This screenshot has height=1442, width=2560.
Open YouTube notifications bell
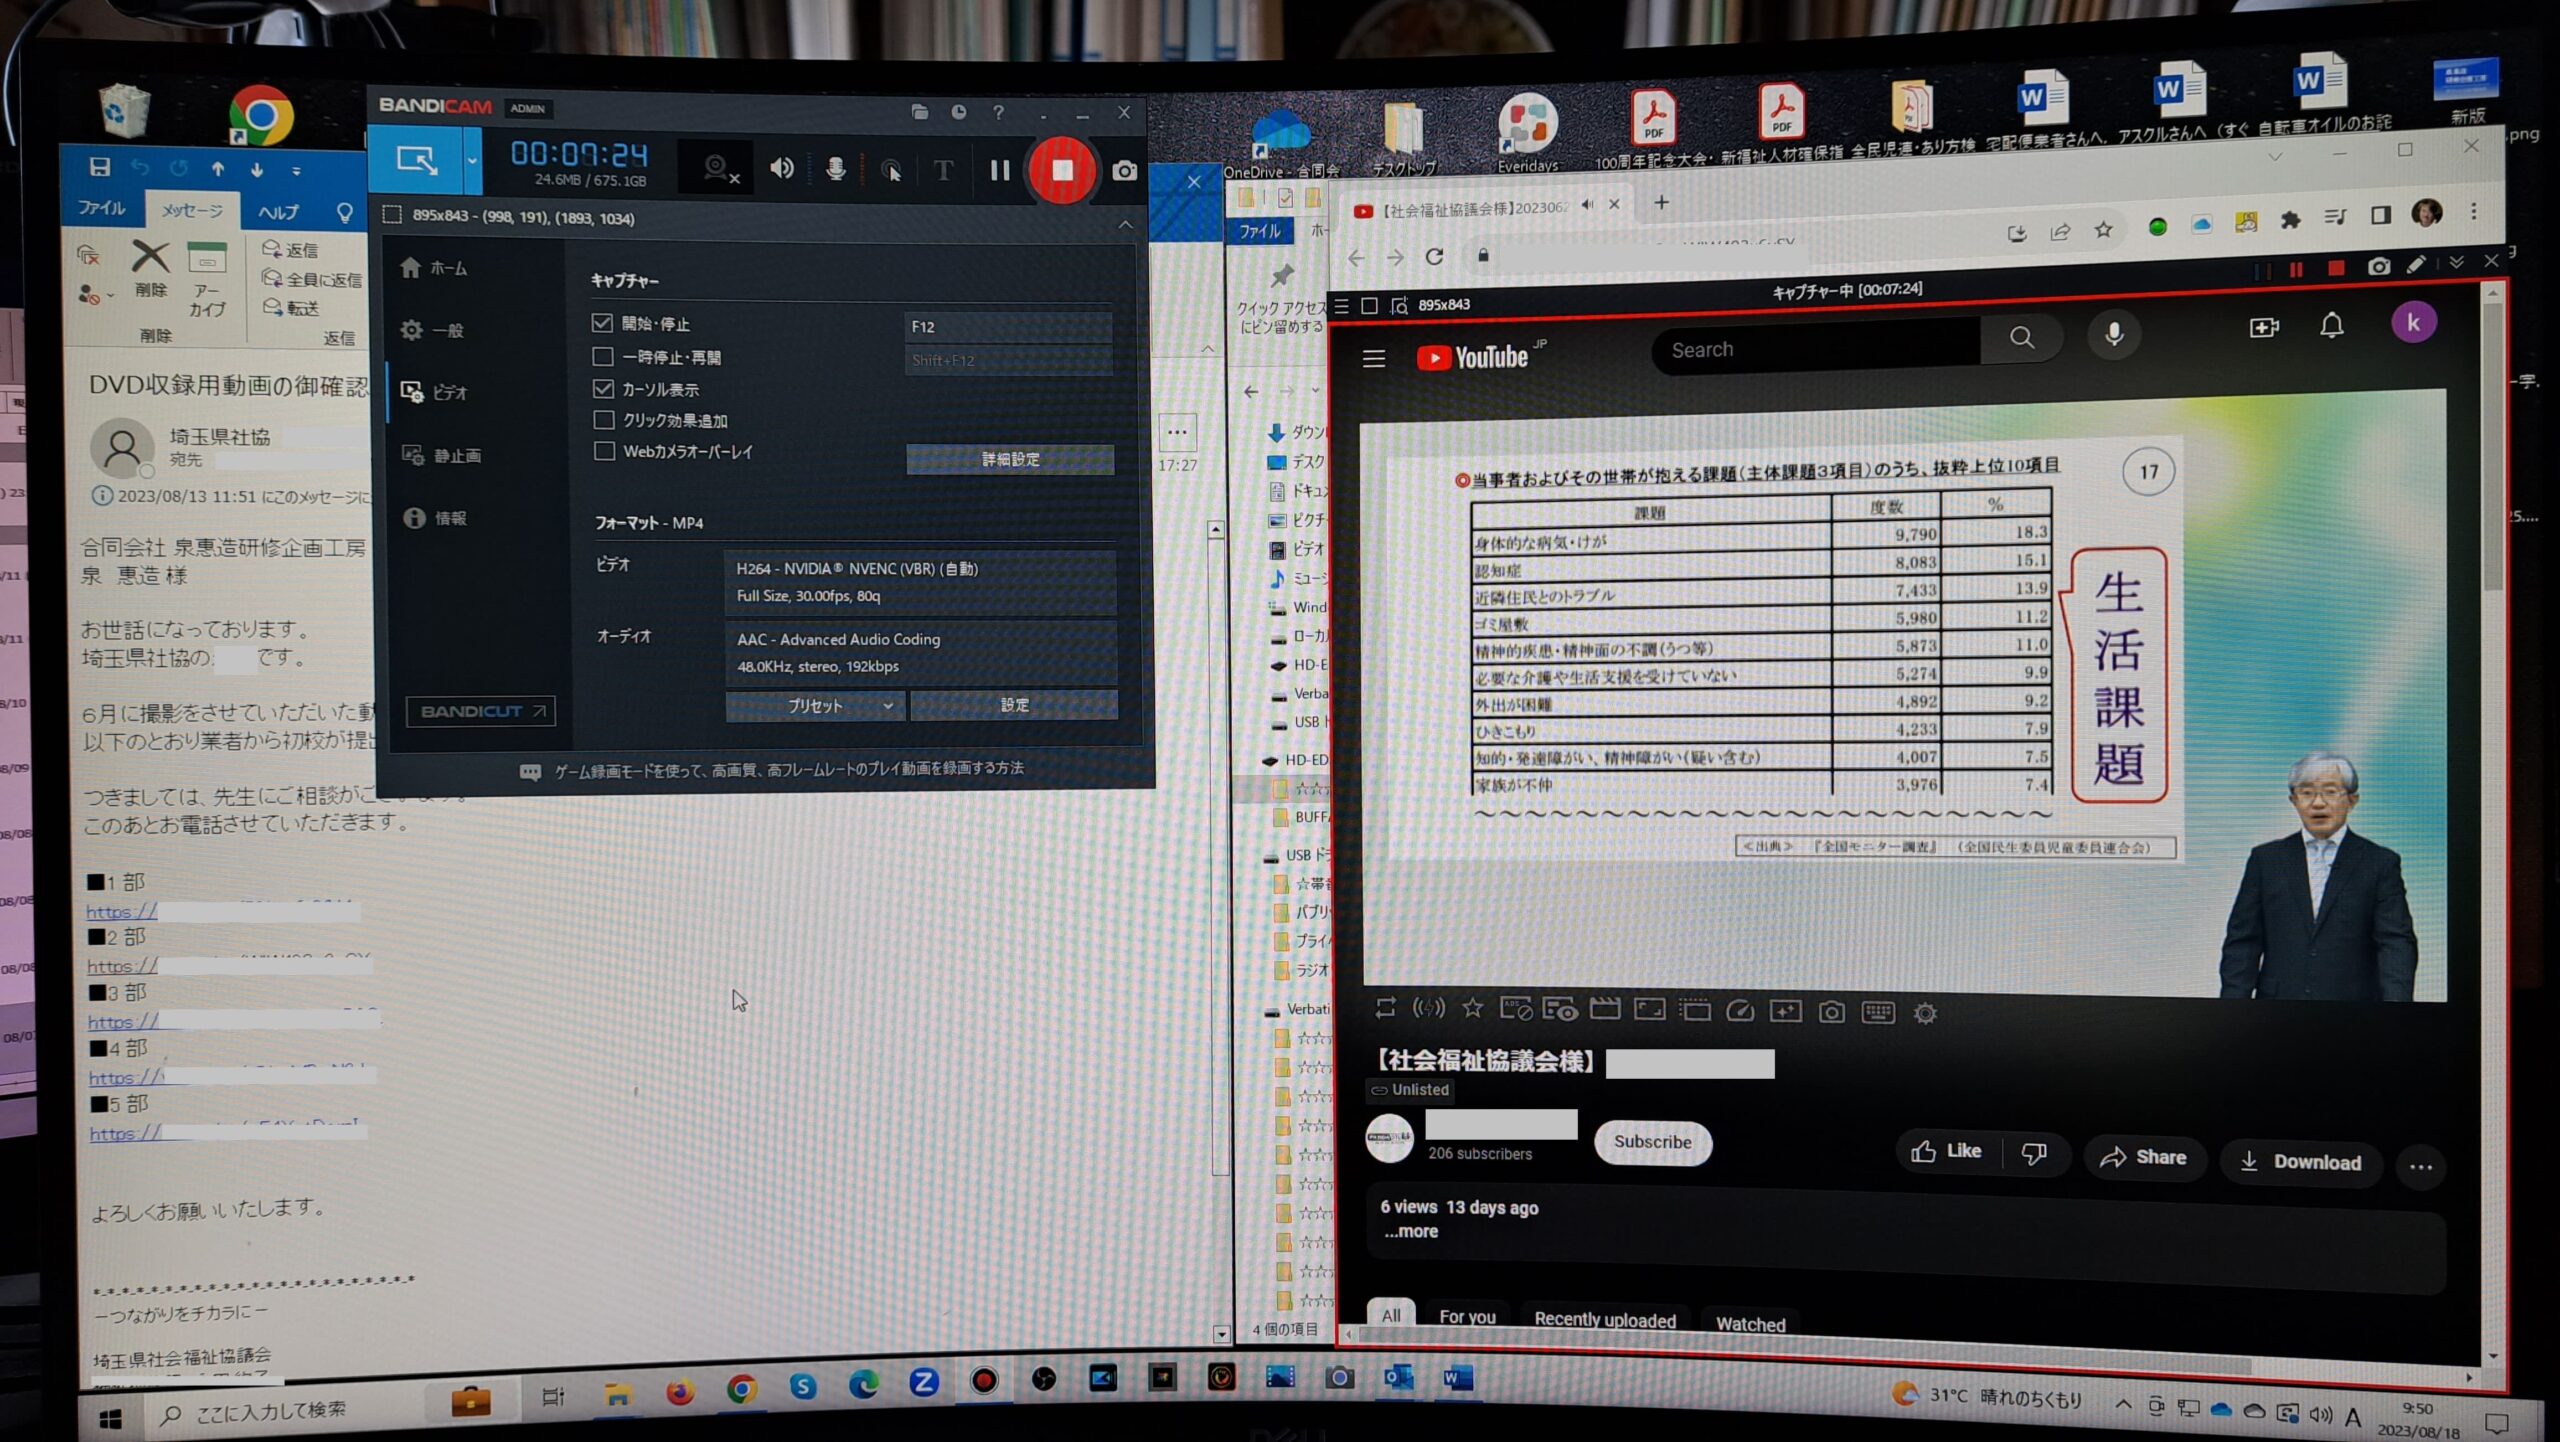2331,325
